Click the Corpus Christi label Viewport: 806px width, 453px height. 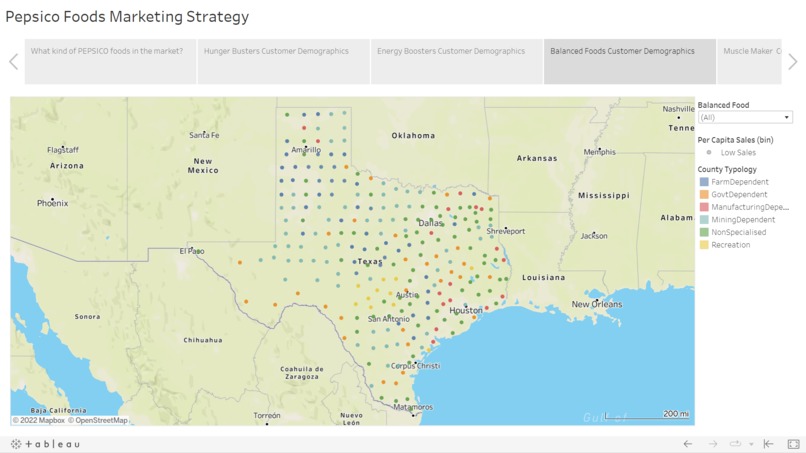tap(415, 366)
